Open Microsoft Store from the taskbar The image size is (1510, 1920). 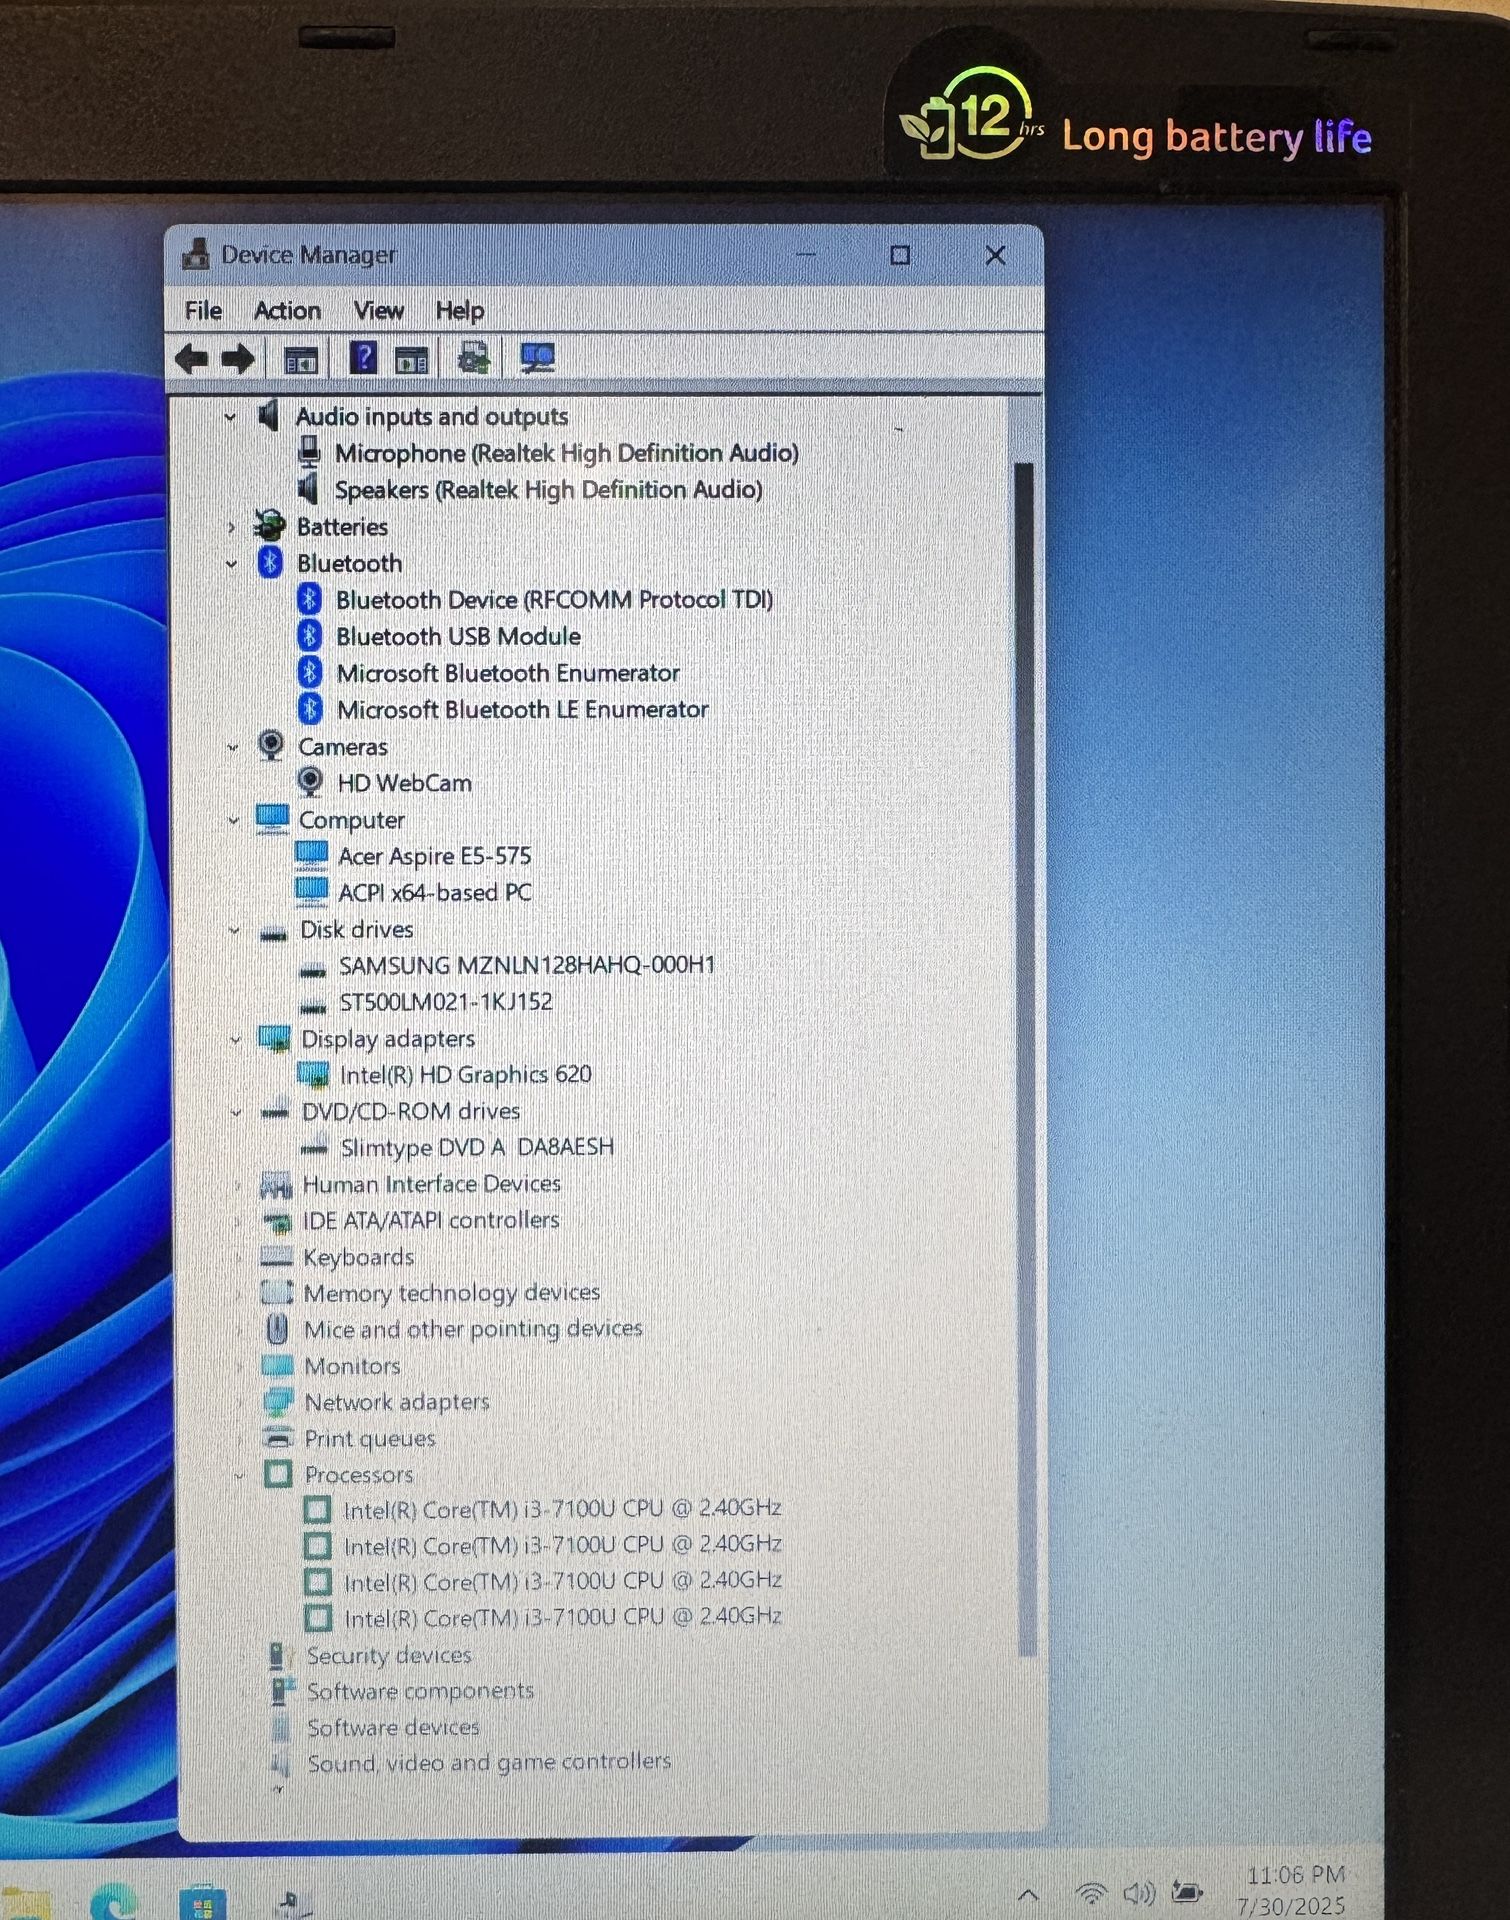[202, 1900]
